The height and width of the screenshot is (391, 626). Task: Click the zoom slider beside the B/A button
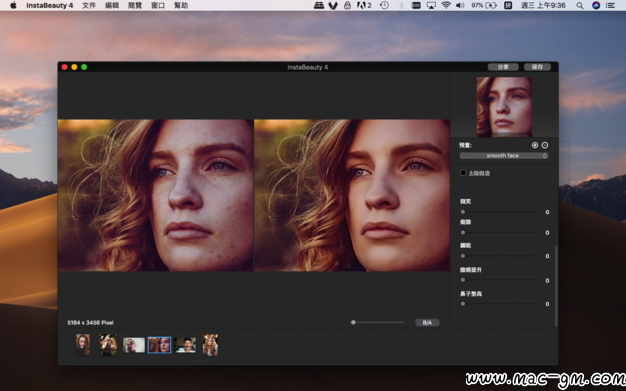click(x=378, y=322)
